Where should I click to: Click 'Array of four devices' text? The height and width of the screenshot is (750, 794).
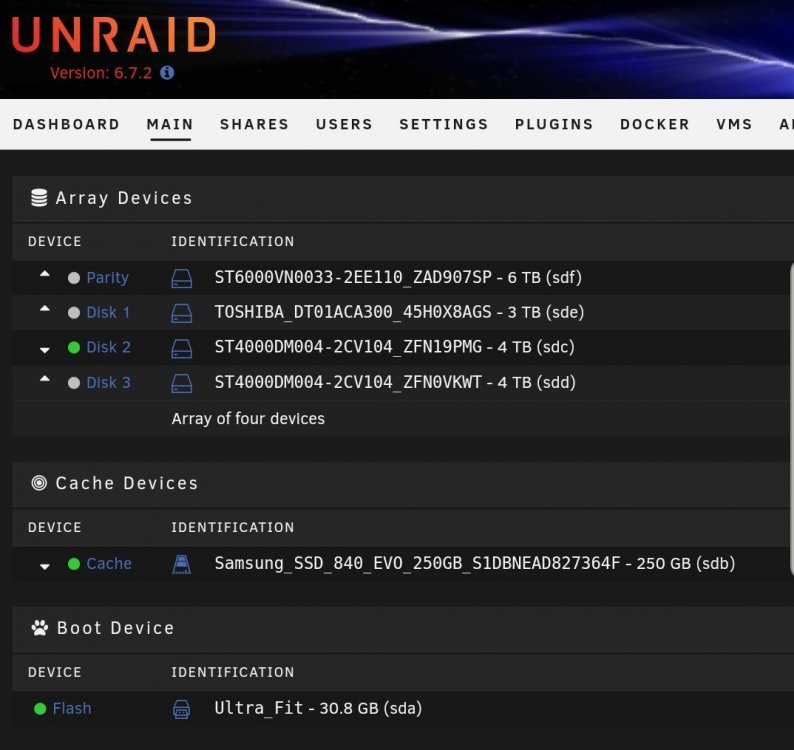248,419
